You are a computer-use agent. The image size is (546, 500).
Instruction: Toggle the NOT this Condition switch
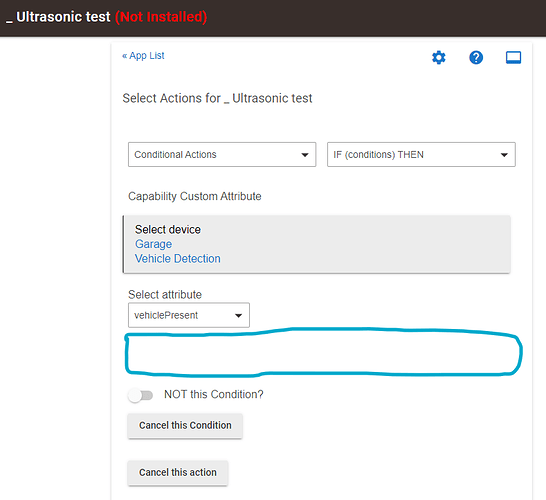tap(140, 395)
